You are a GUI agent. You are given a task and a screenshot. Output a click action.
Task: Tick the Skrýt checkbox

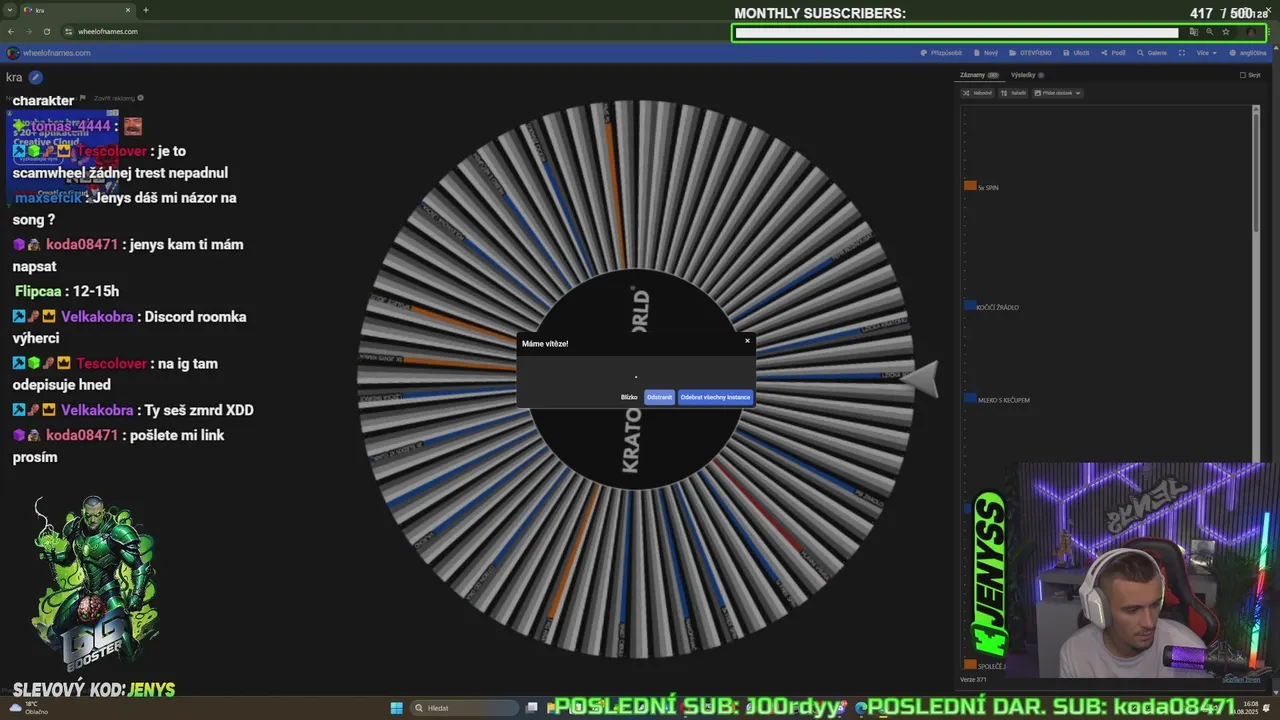1243,75
